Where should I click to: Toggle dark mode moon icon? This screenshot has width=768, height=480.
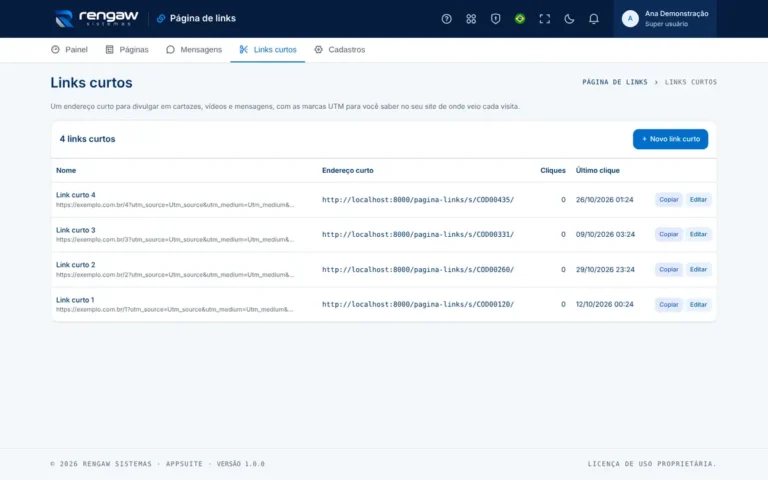coord(569,19)
